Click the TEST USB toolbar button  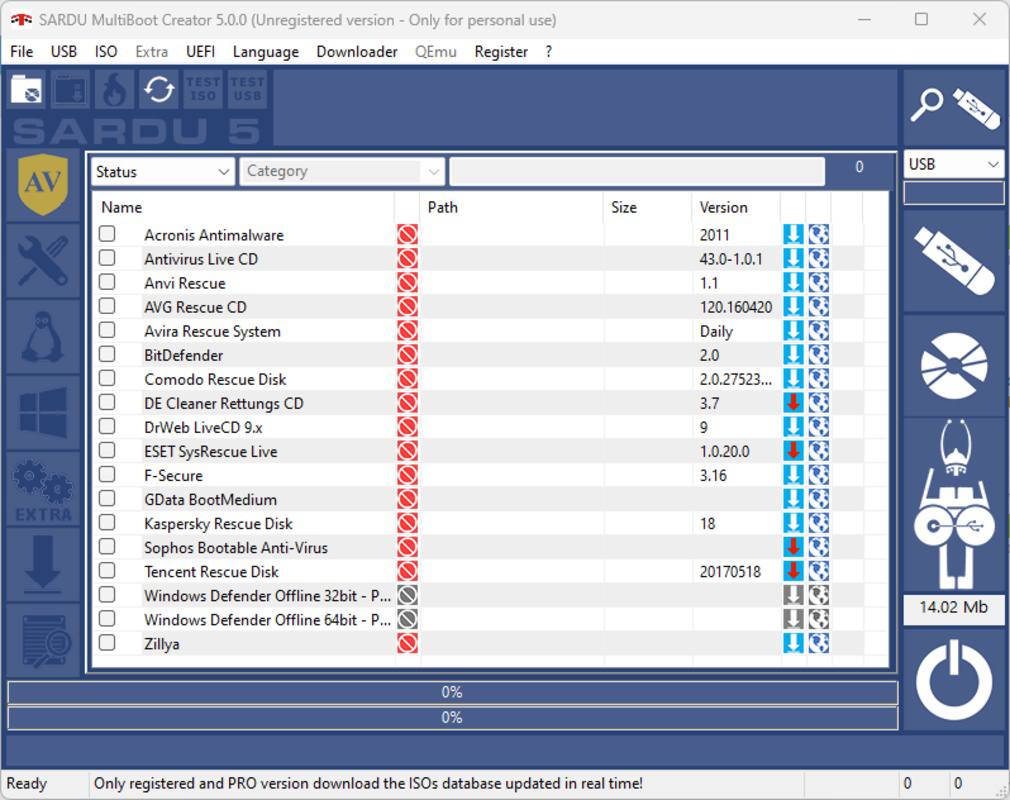point(247,89)
